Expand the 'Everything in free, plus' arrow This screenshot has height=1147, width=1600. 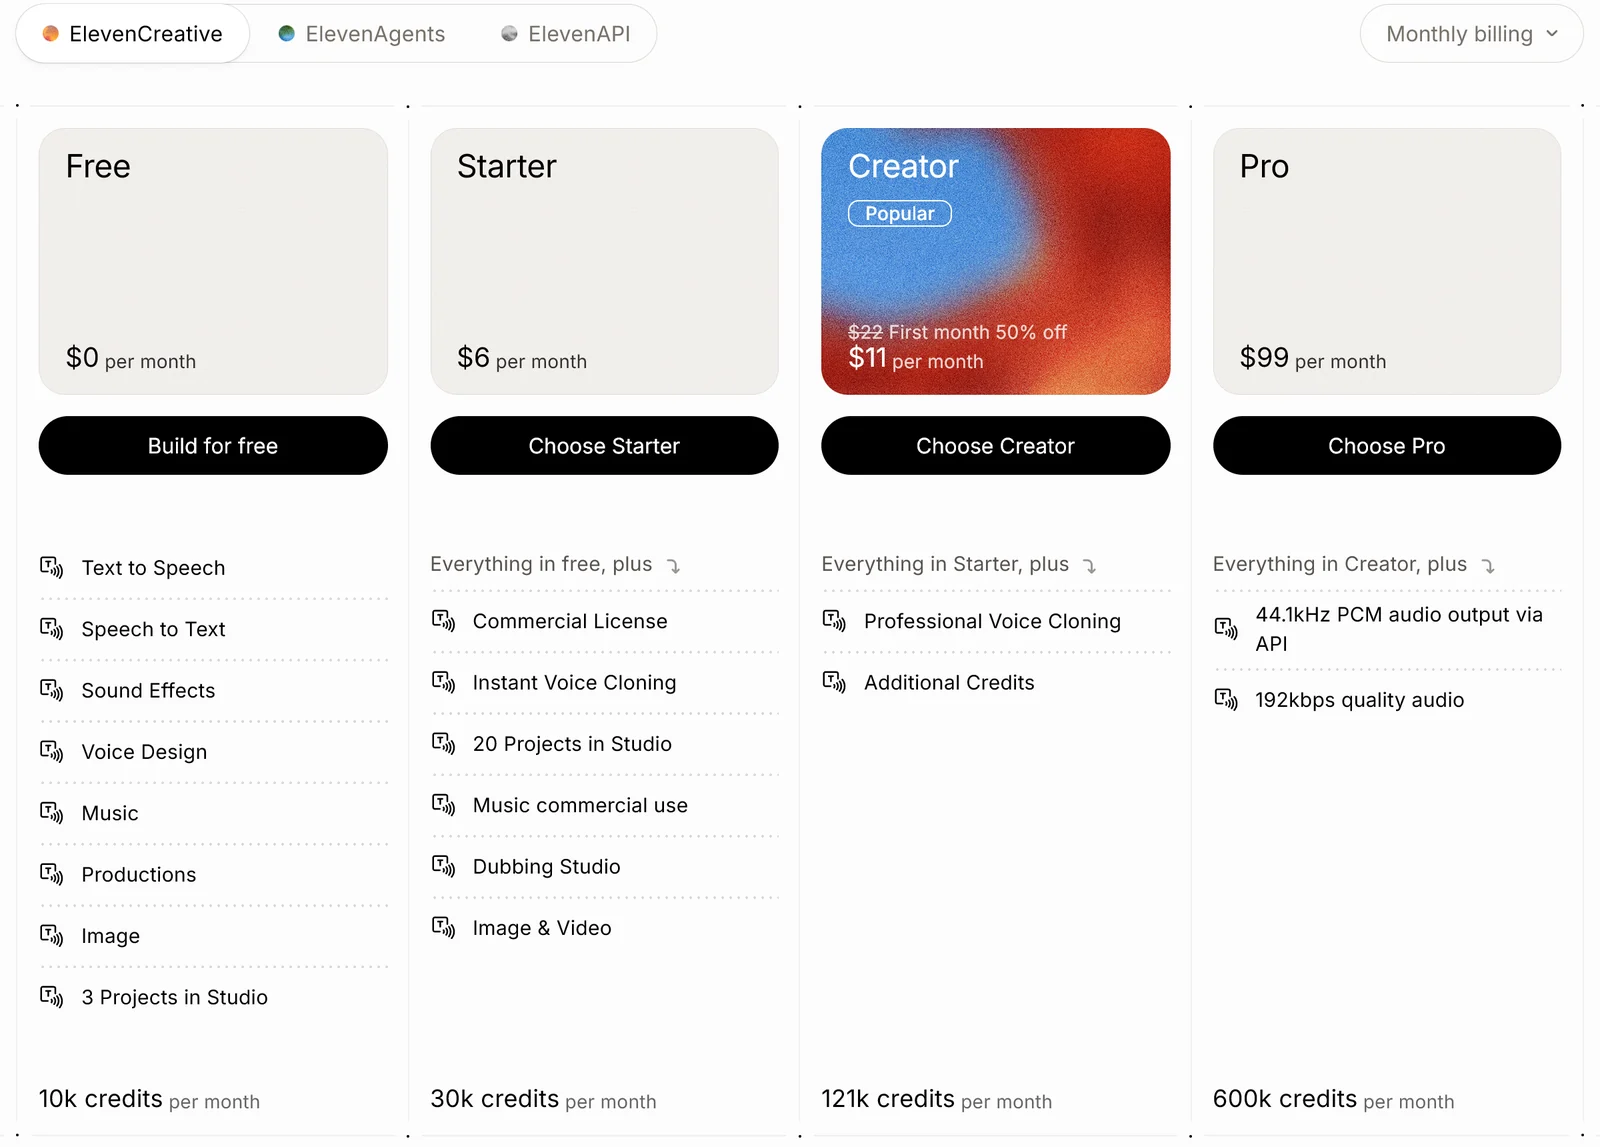(674, 566)
